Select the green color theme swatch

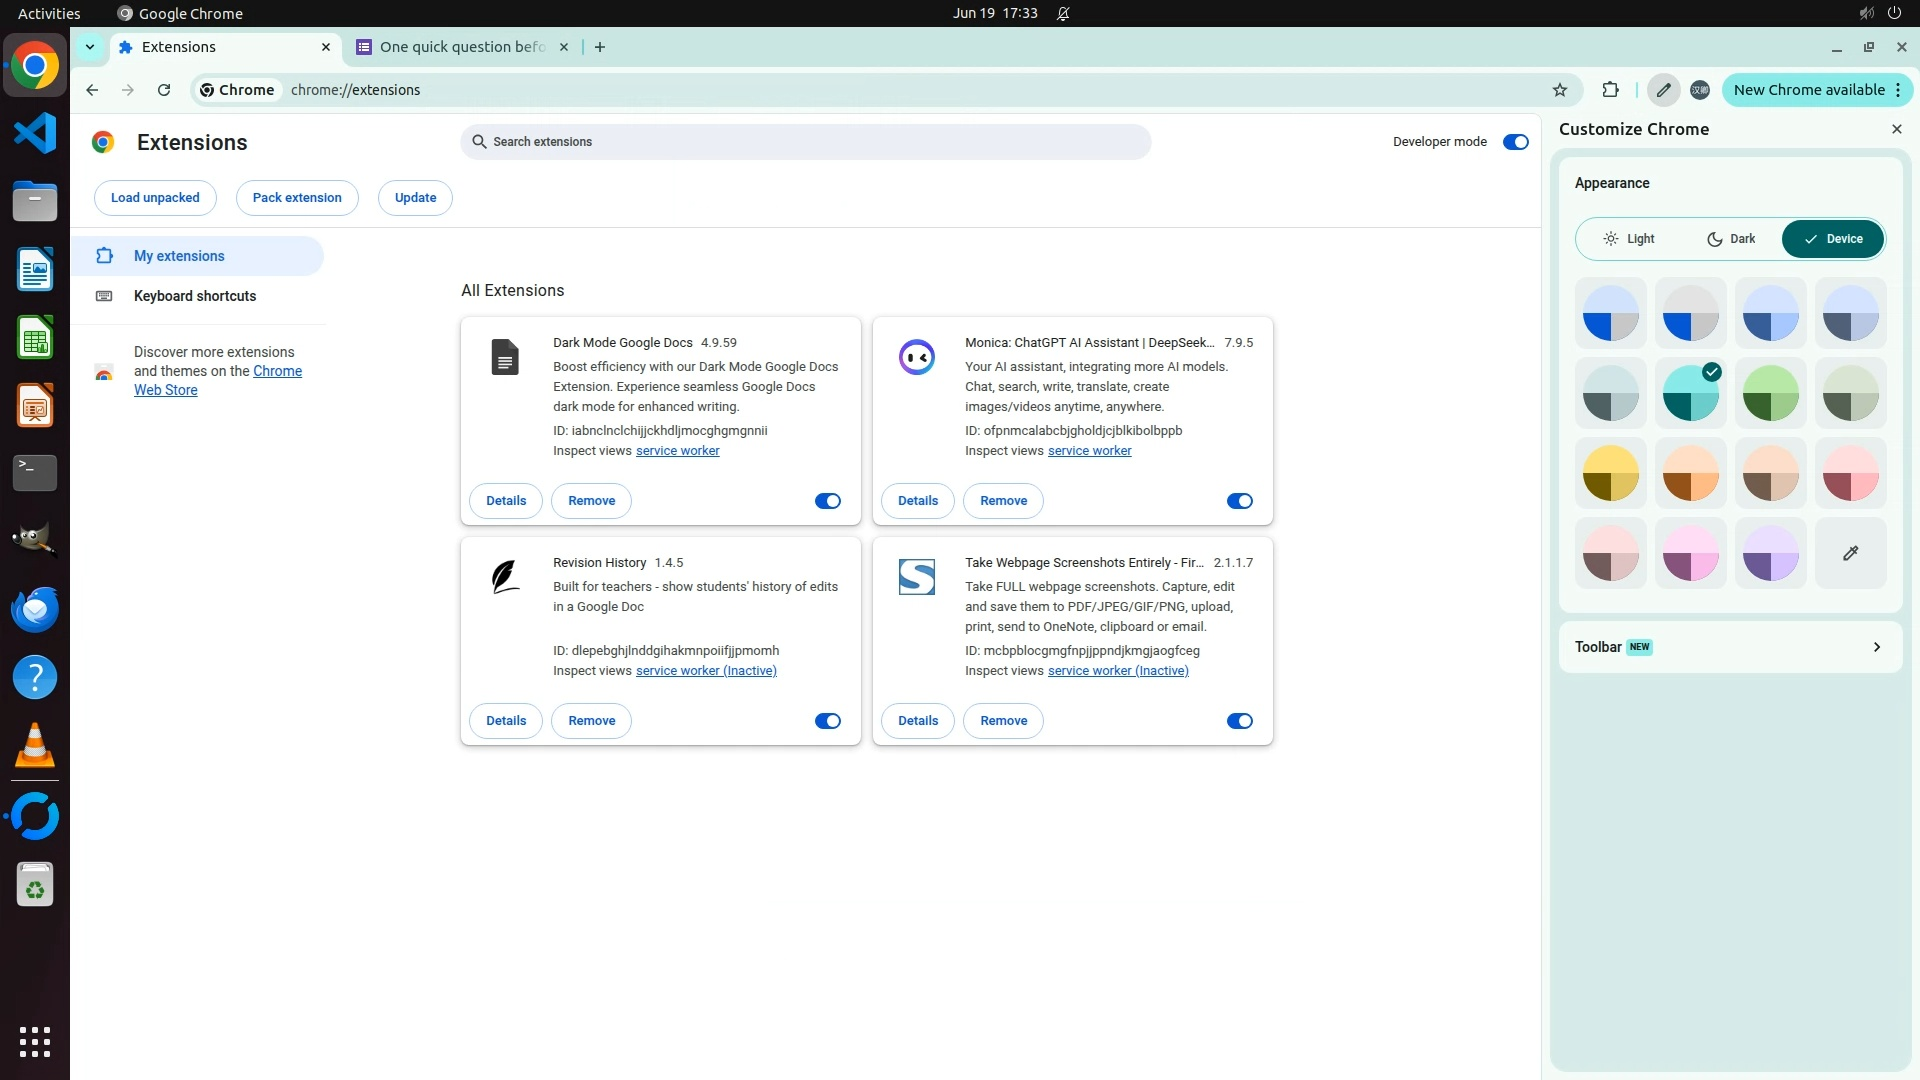pos(1770,393)
